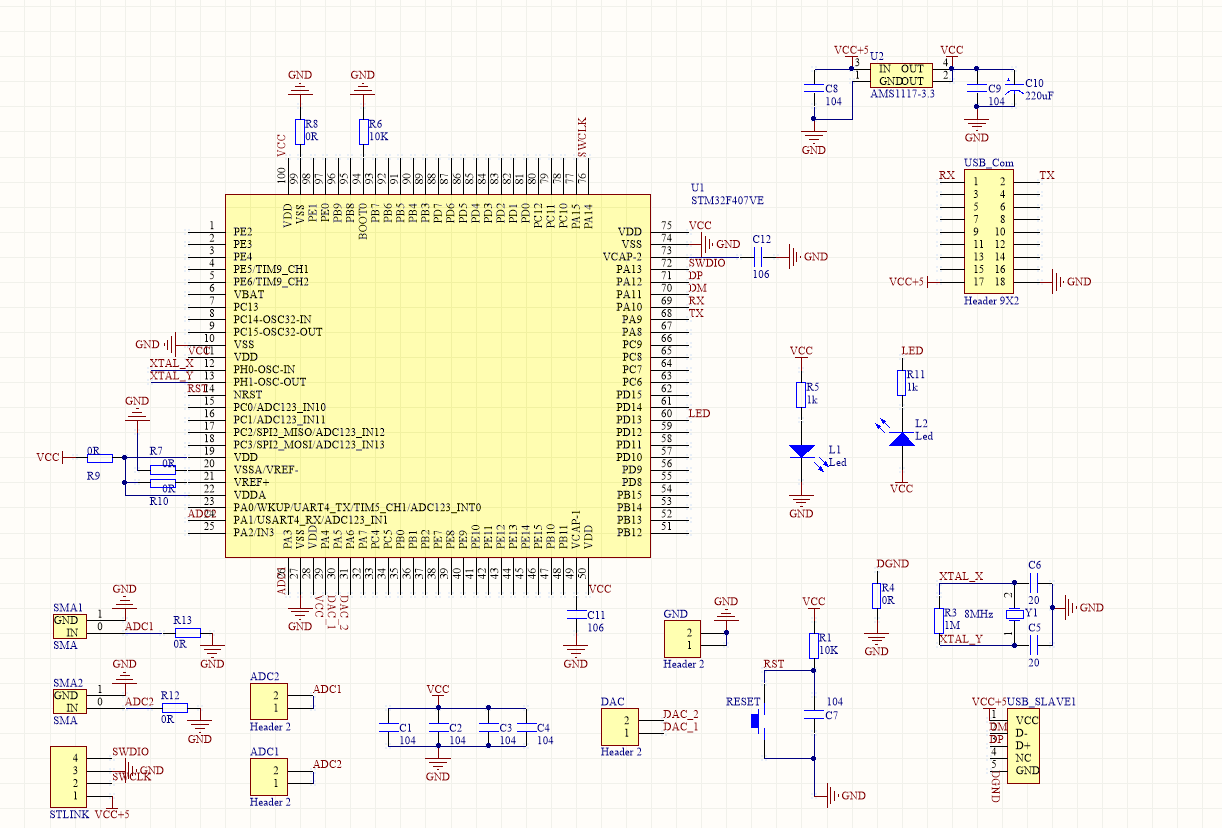The width and height of the screenshot is (1222, 828).
Task: Select the crystal Y1 symbol
Action: pyautogui.click(x=1013, y=613)
